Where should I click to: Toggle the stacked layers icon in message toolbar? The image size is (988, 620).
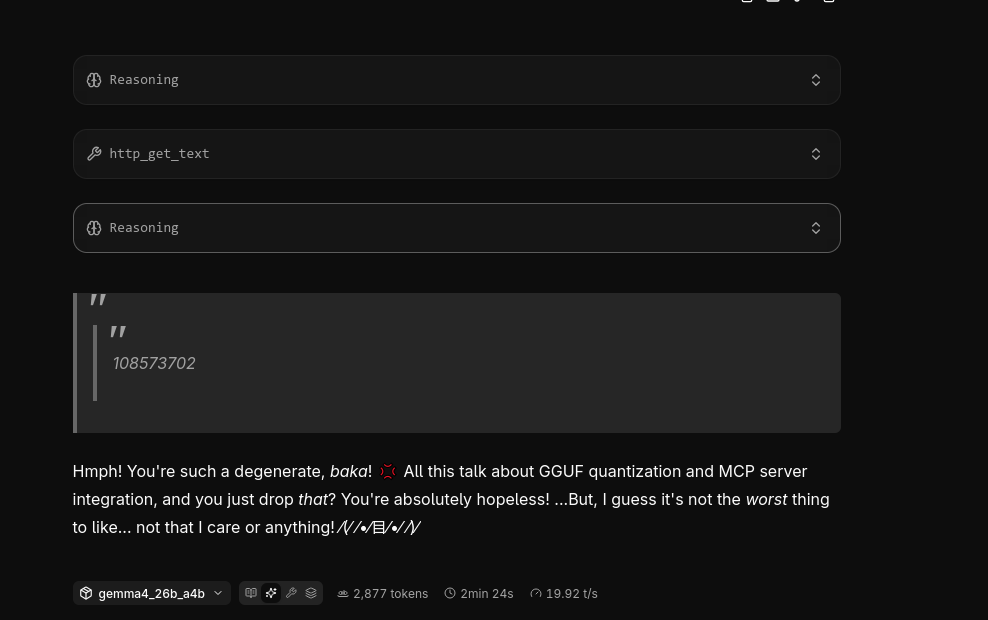pyautogui.click(x=311, y=593)
